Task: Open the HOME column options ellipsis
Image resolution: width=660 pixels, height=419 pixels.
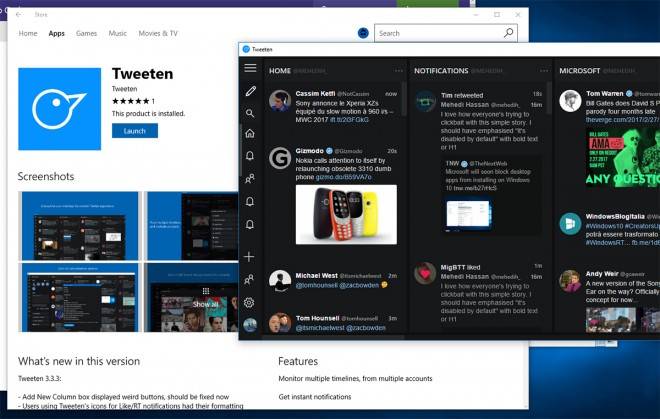Action: click(399, 71)
